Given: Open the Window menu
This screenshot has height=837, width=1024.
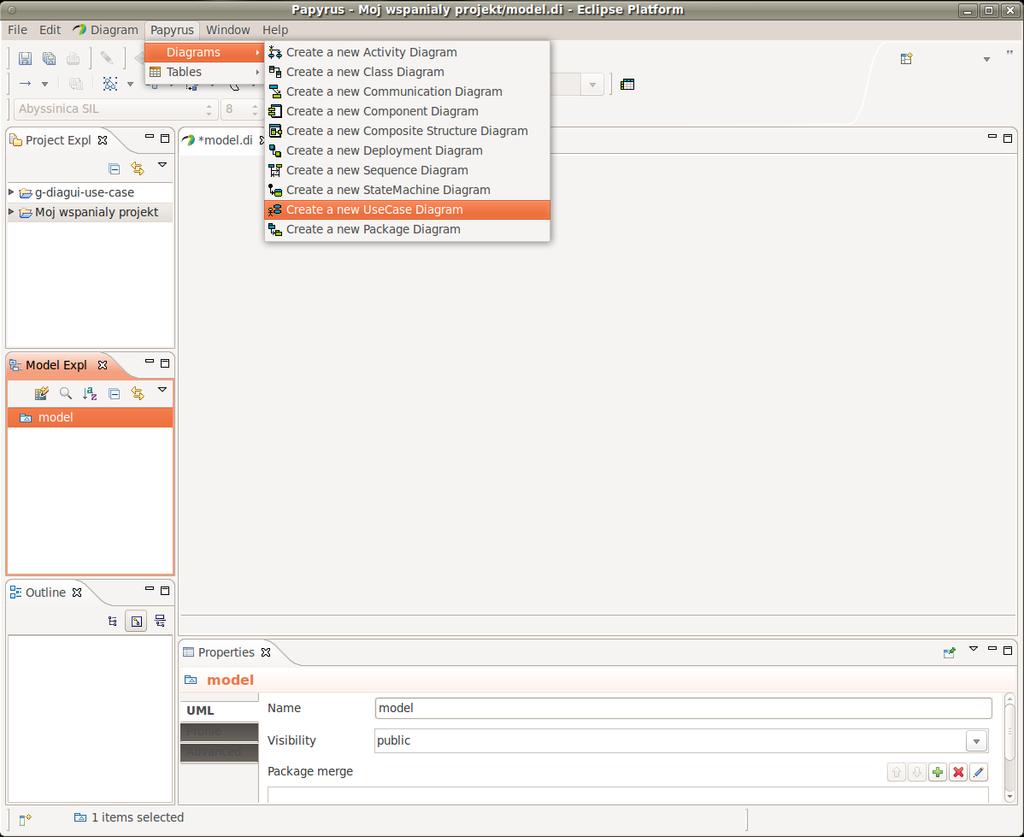Looking at the screenshot, I should click(x=228, y=30).
